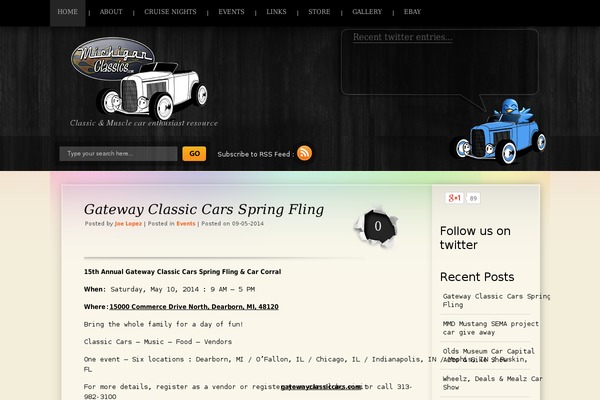Visit the STORE page
Image resolution: width=600 pixels, height=400 pixels.
pyautogui.click(x=319, y=12)
